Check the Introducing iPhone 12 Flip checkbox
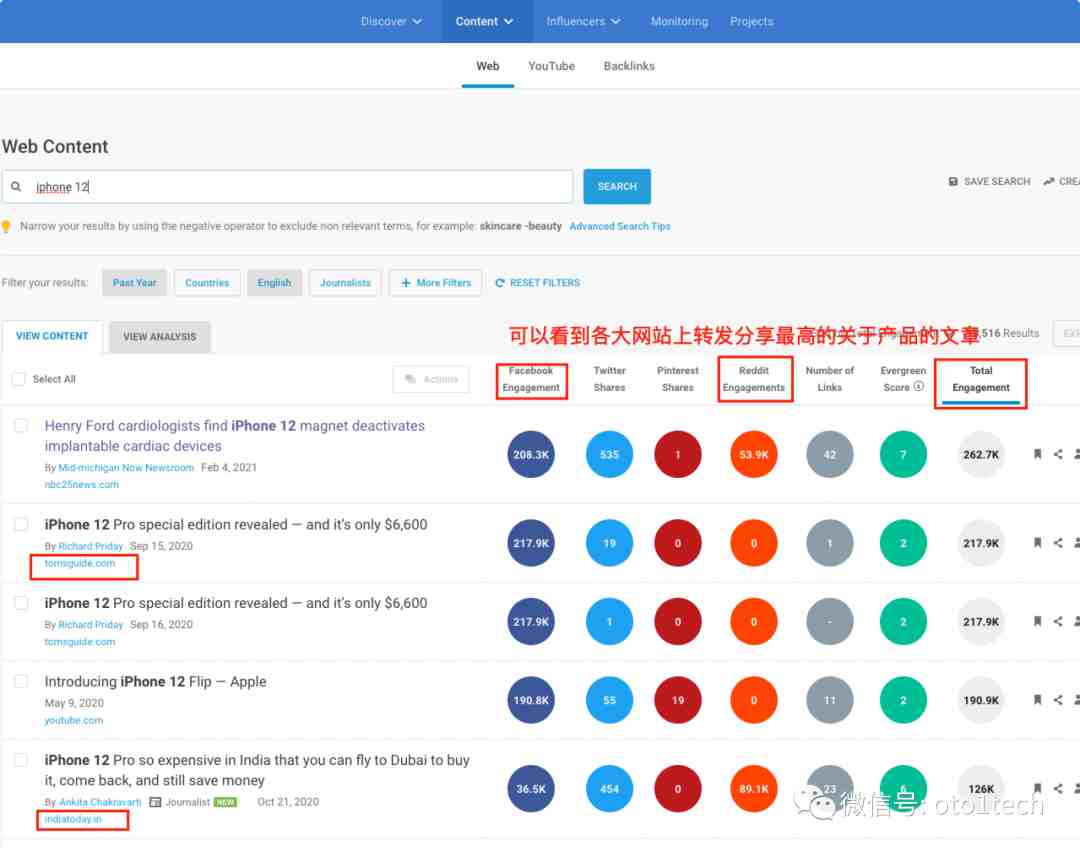Viewport: 1080px width, 852px height. [21, 681]
